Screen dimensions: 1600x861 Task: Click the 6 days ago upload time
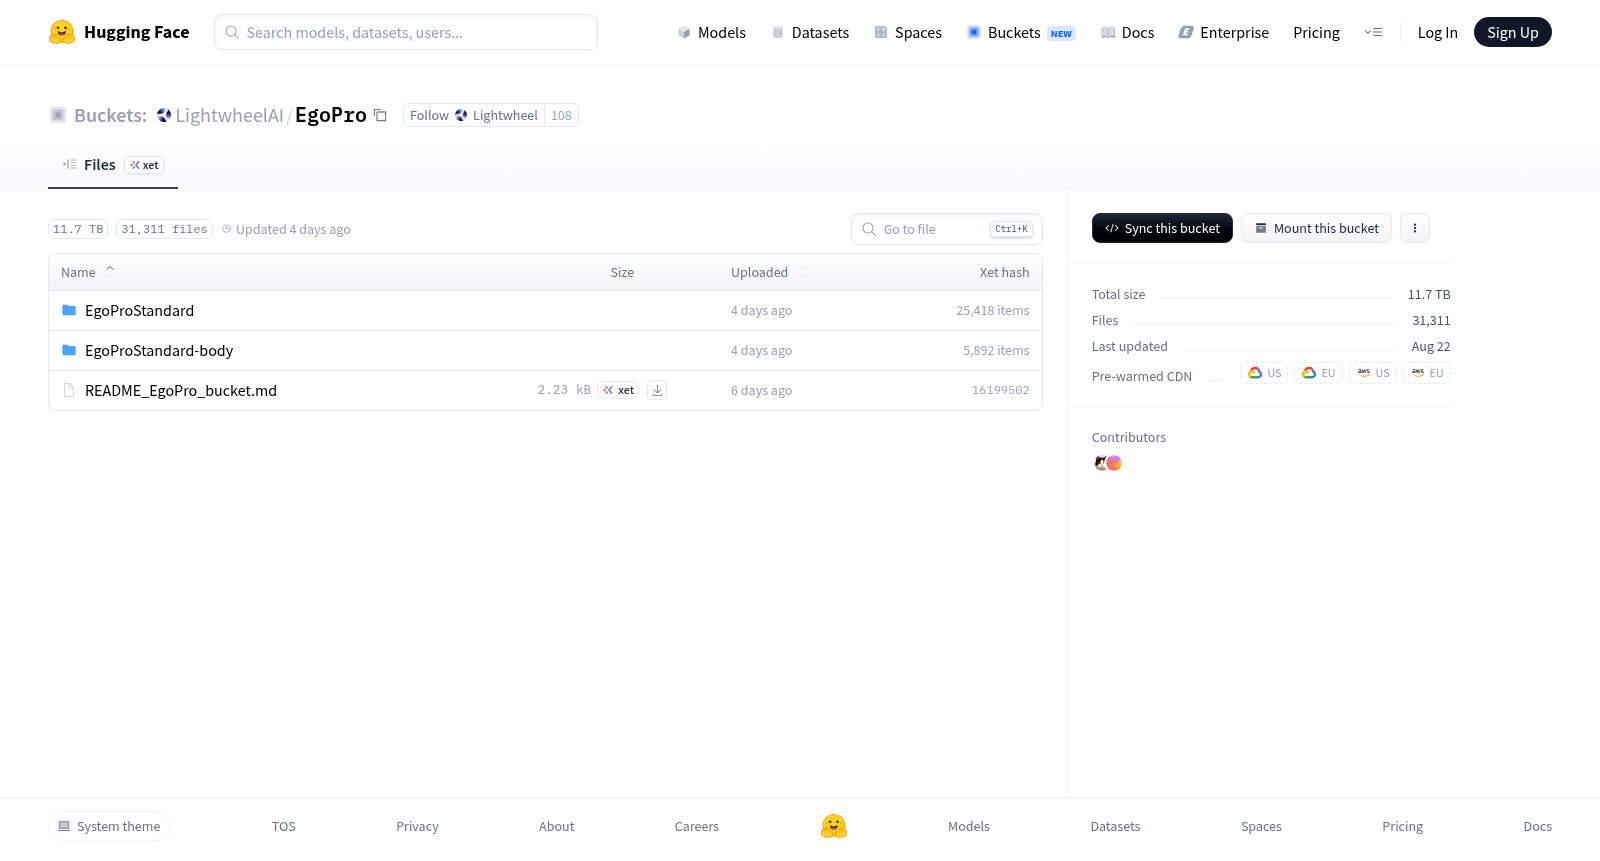click(761, 390)
